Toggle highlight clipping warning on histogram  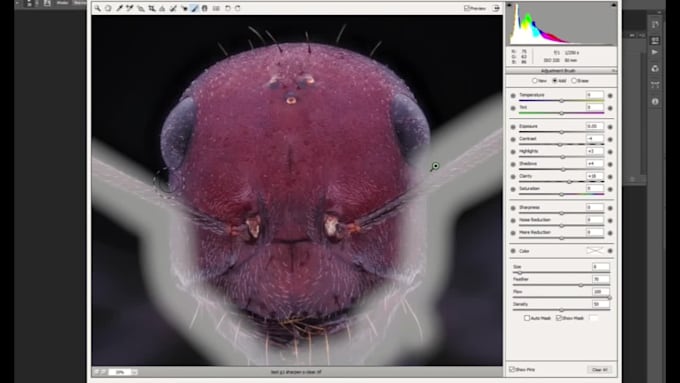click(614, 5)
